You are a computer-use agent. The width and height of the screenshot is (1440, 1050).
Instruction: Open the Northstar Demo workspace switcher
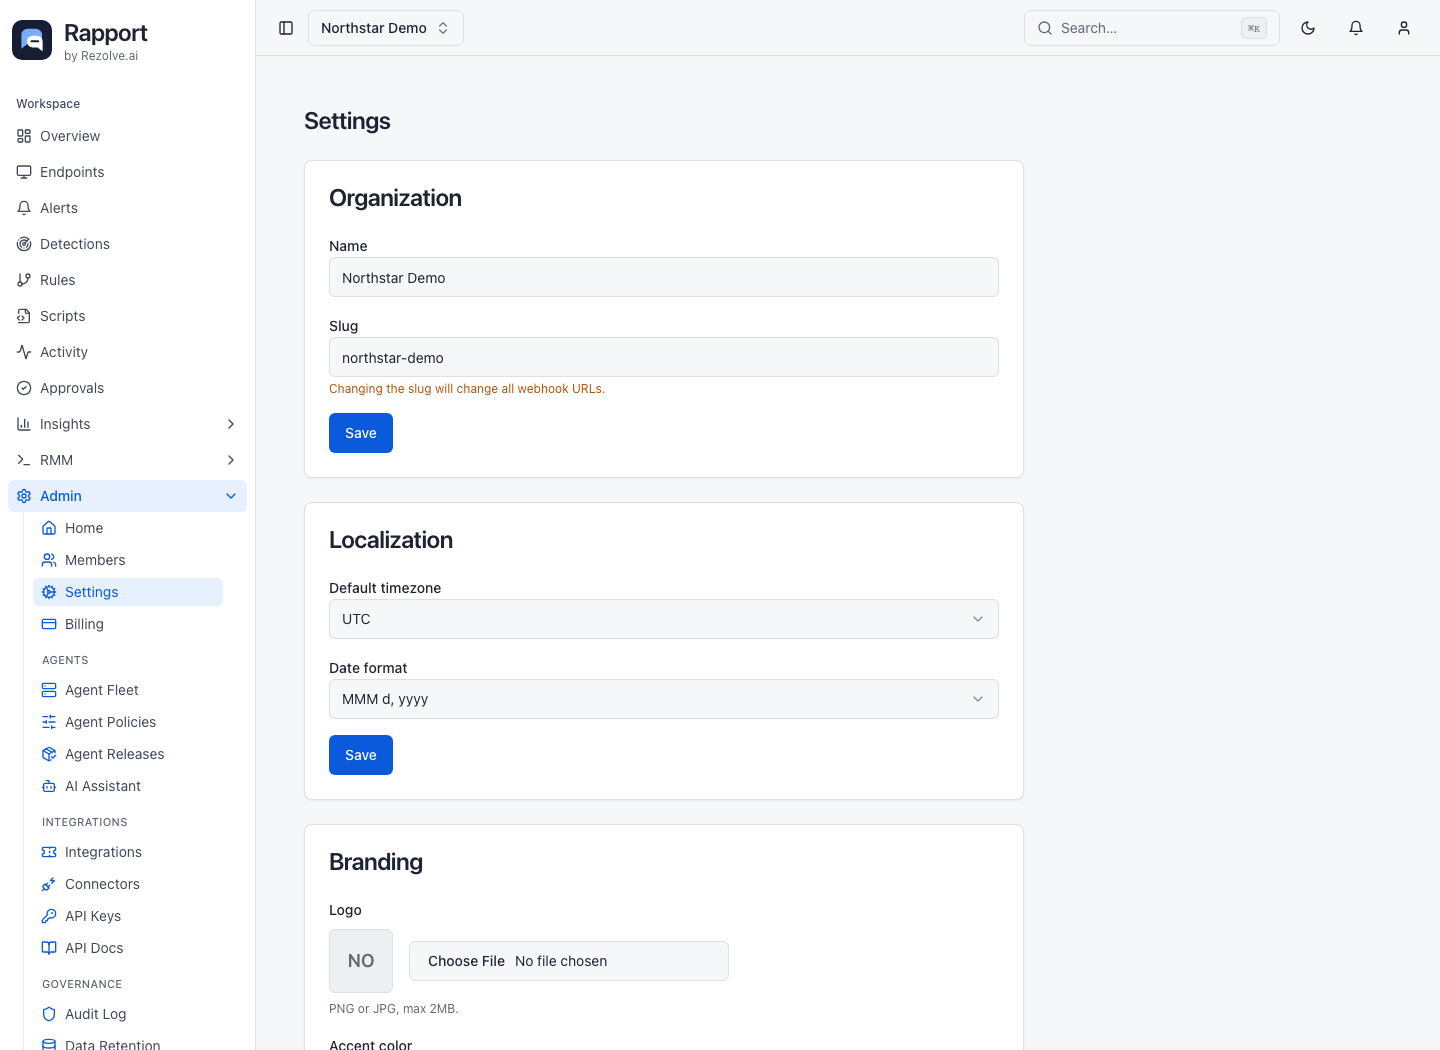pos(386,28)
